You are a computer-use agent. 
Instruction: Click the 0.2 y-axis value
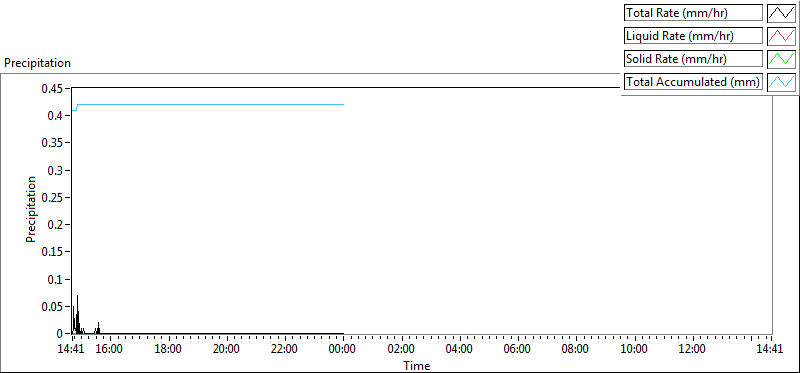(55, 225)
